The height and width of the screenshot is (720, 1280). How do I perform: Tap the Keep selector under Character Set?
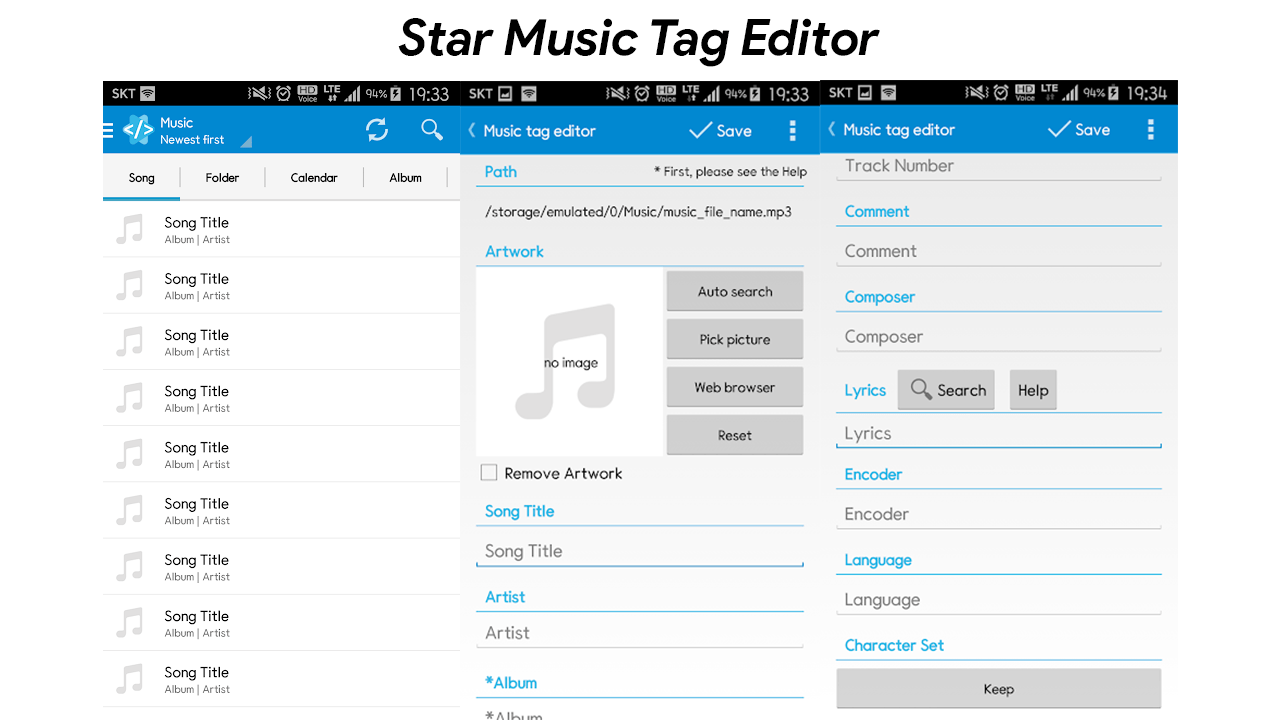point(998,688)
